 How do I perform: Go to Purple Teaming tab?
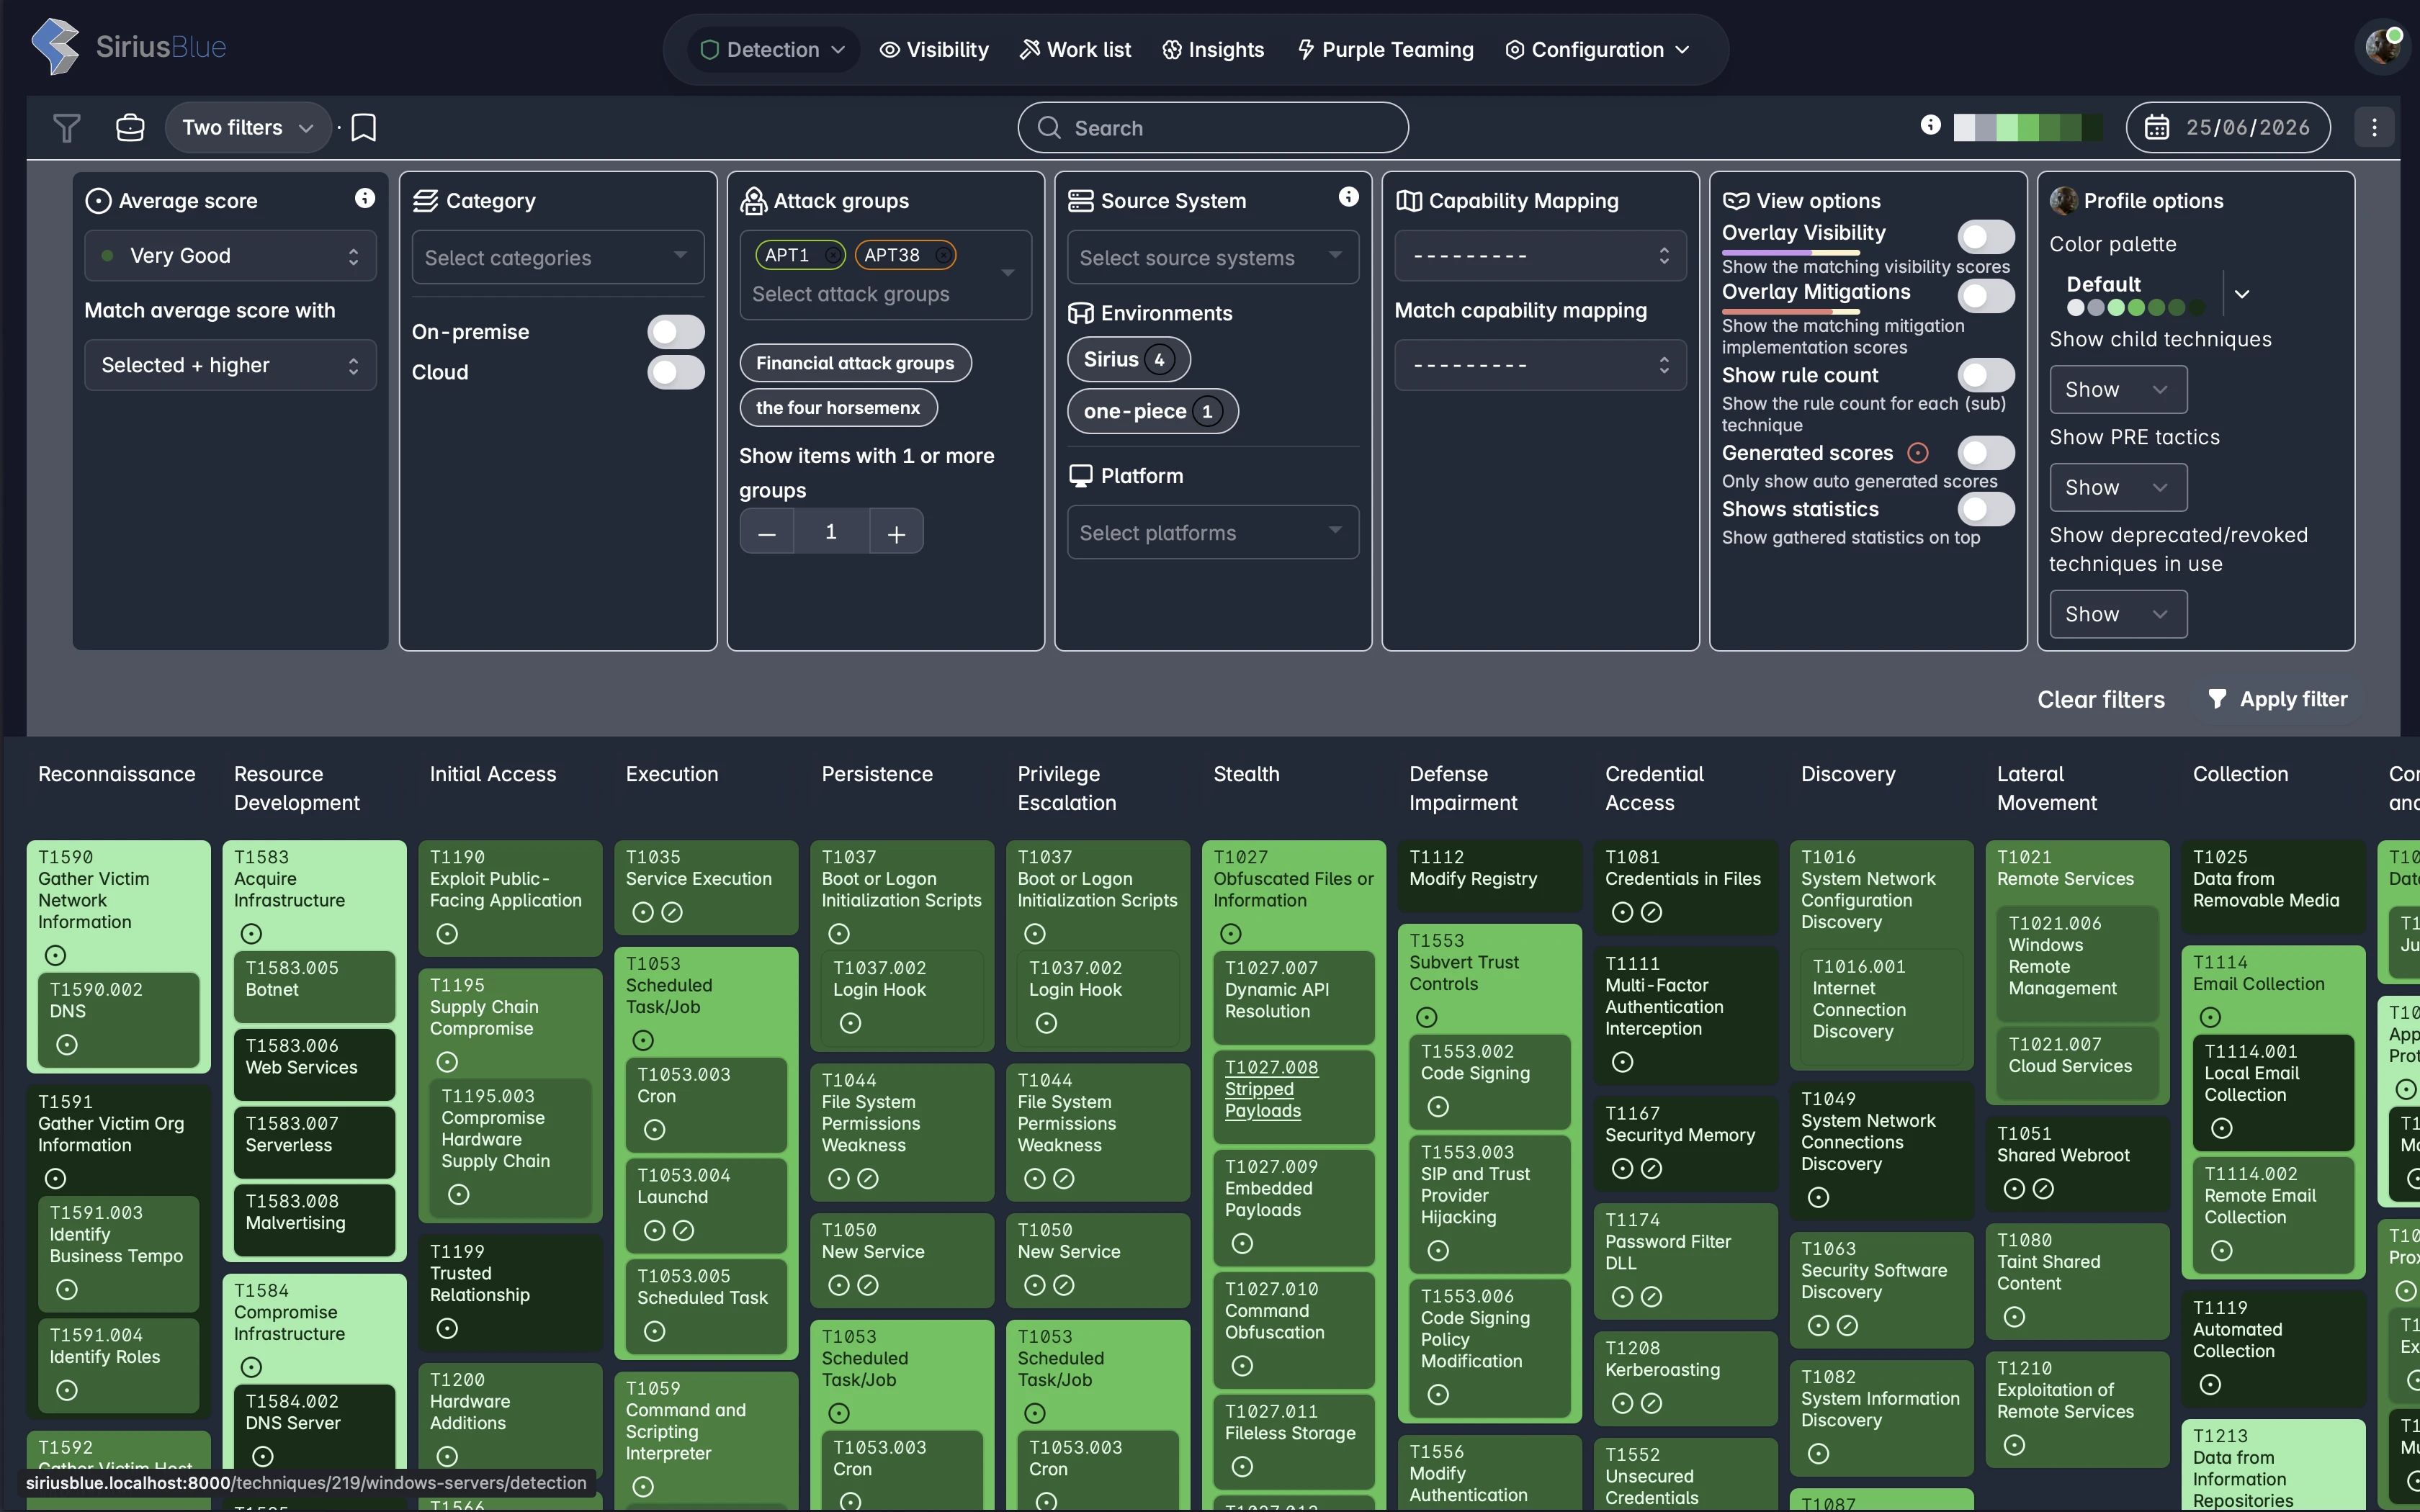(x=1385, y=50)
